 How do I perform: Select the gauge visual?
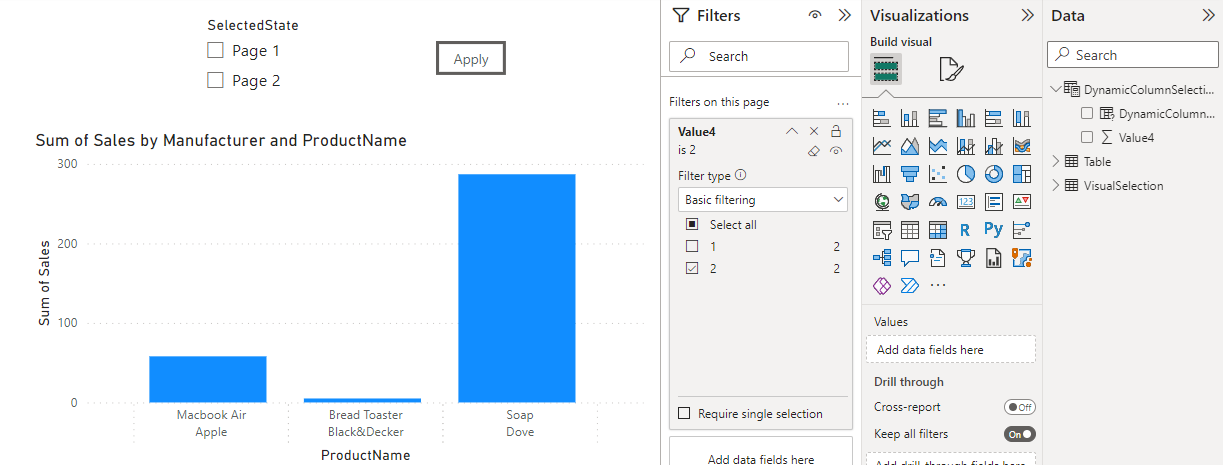pos(938,202)
